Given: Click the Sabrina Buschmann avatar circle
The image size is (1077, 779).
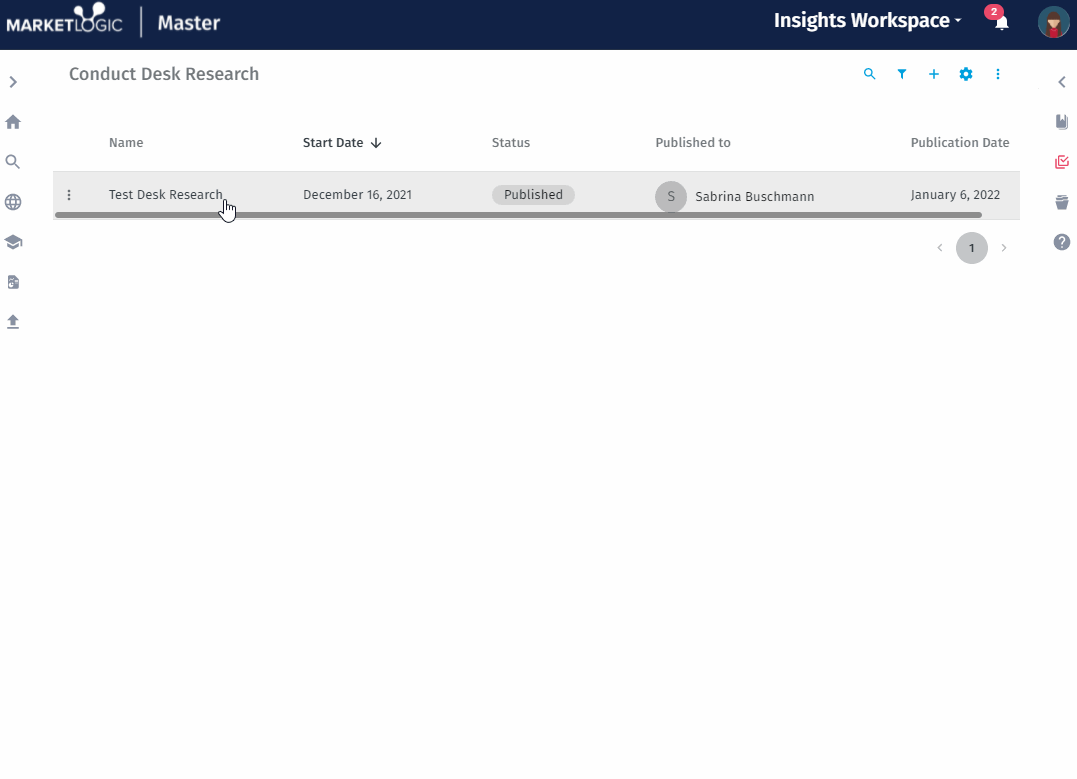Looking at the screenshot, I should click(x=671, y=196).
